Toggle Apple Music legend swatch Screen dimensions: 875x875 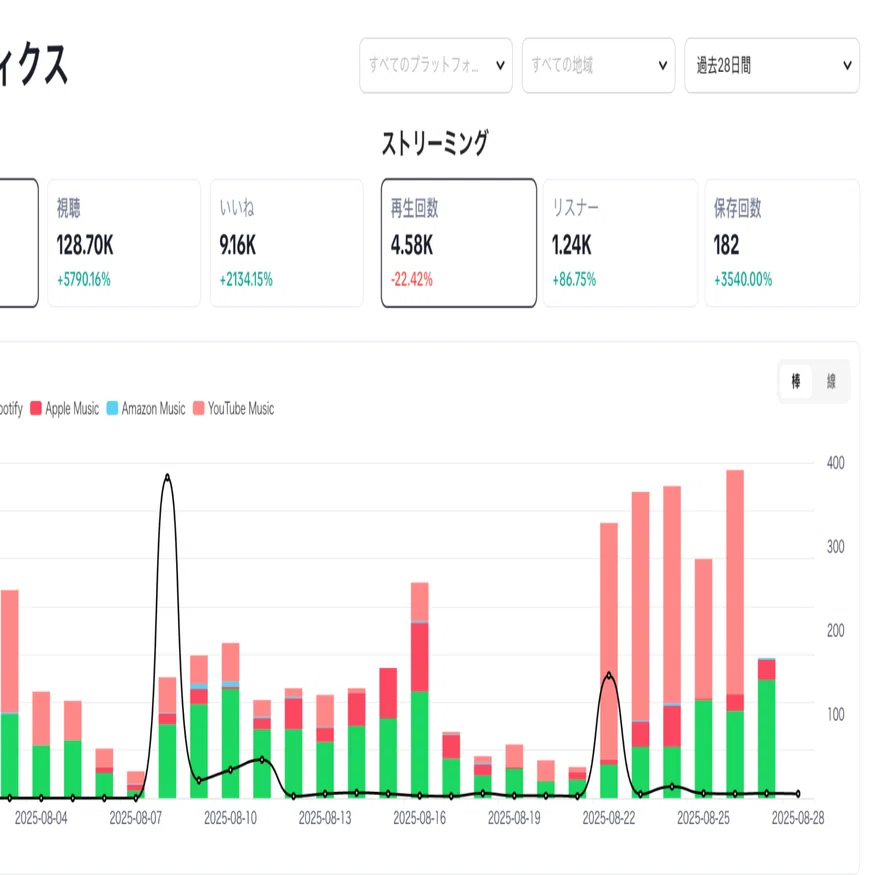click(x=36, y=408)
